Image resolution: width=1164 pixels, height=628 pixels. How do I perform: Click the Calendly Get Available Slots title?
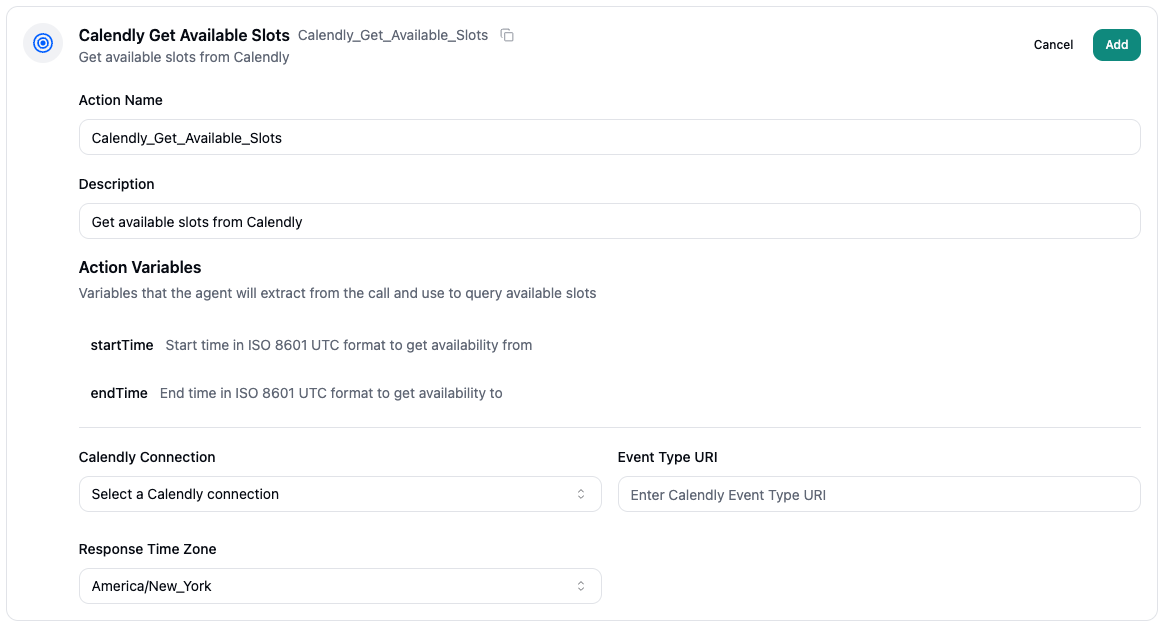pos(183,35)
